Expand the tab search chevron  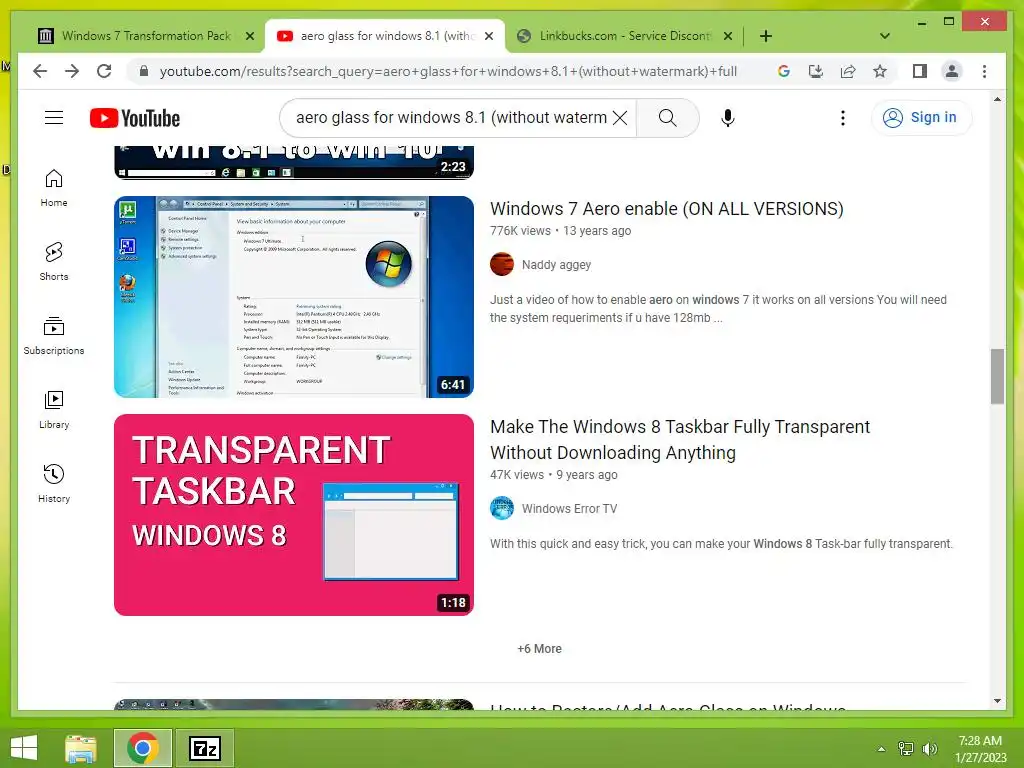pos(884,36)
